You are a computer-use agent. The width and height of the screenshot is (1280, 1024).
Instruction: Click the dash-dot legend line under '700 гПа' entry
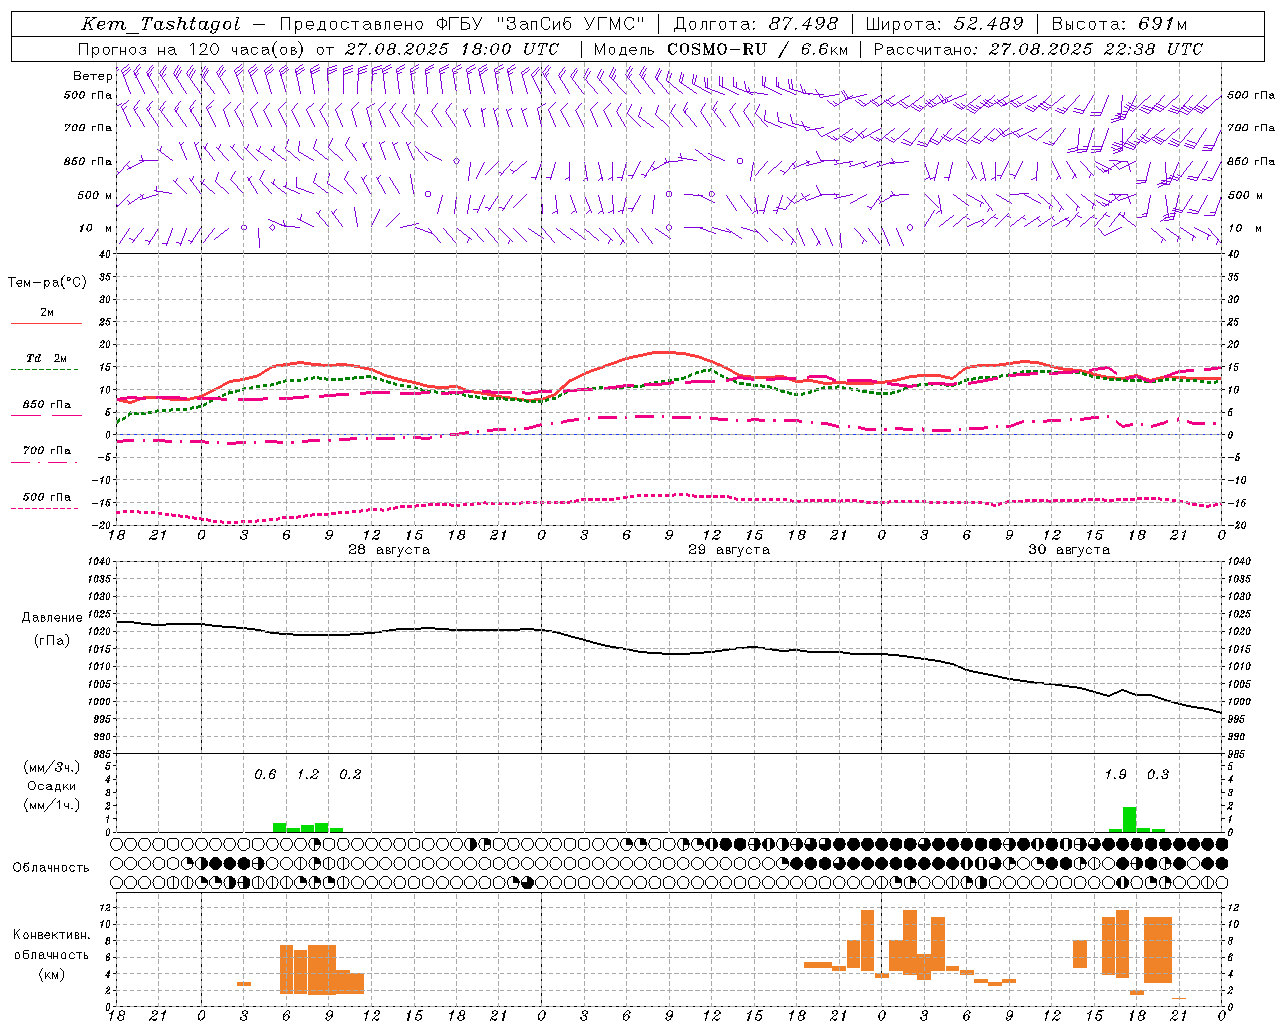46,462
